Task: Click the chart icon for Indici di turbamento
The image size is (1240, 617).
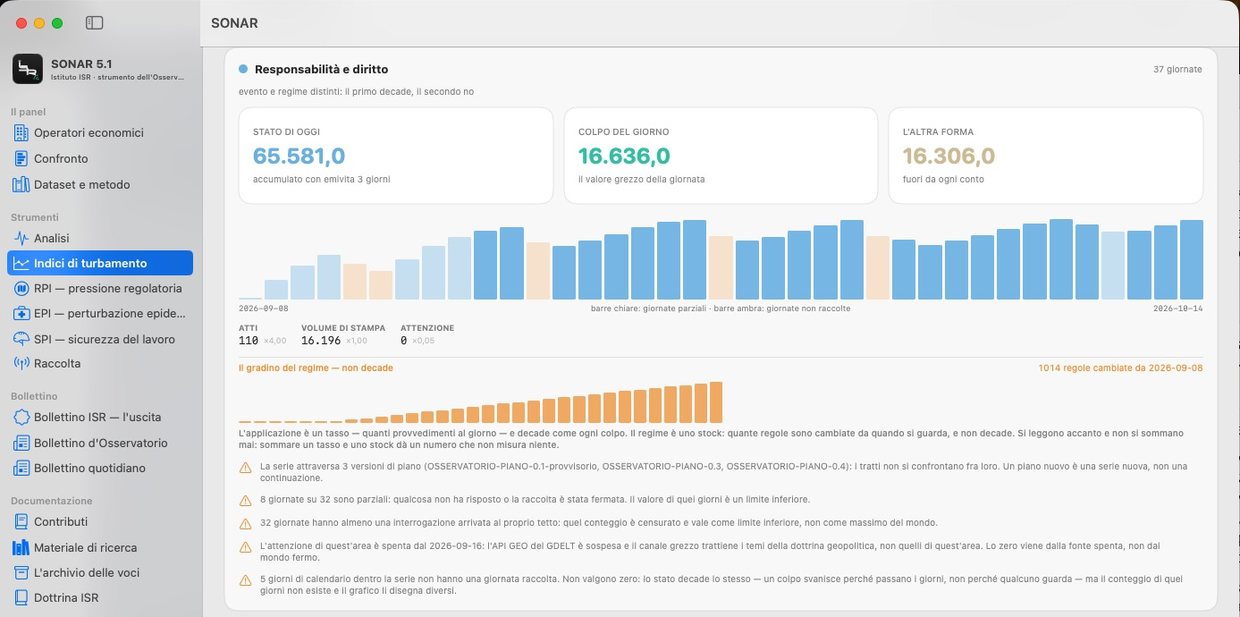Action: tap(22, 264)
